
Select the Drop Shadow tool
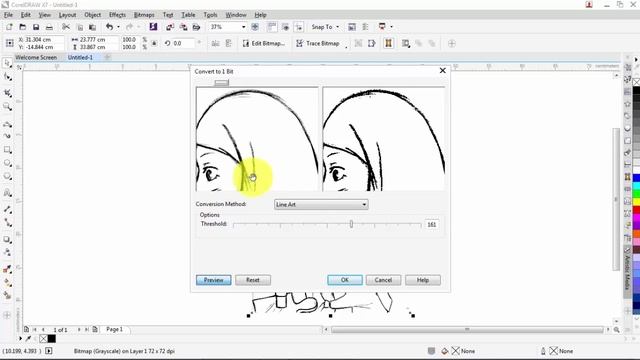click(7, 240)
